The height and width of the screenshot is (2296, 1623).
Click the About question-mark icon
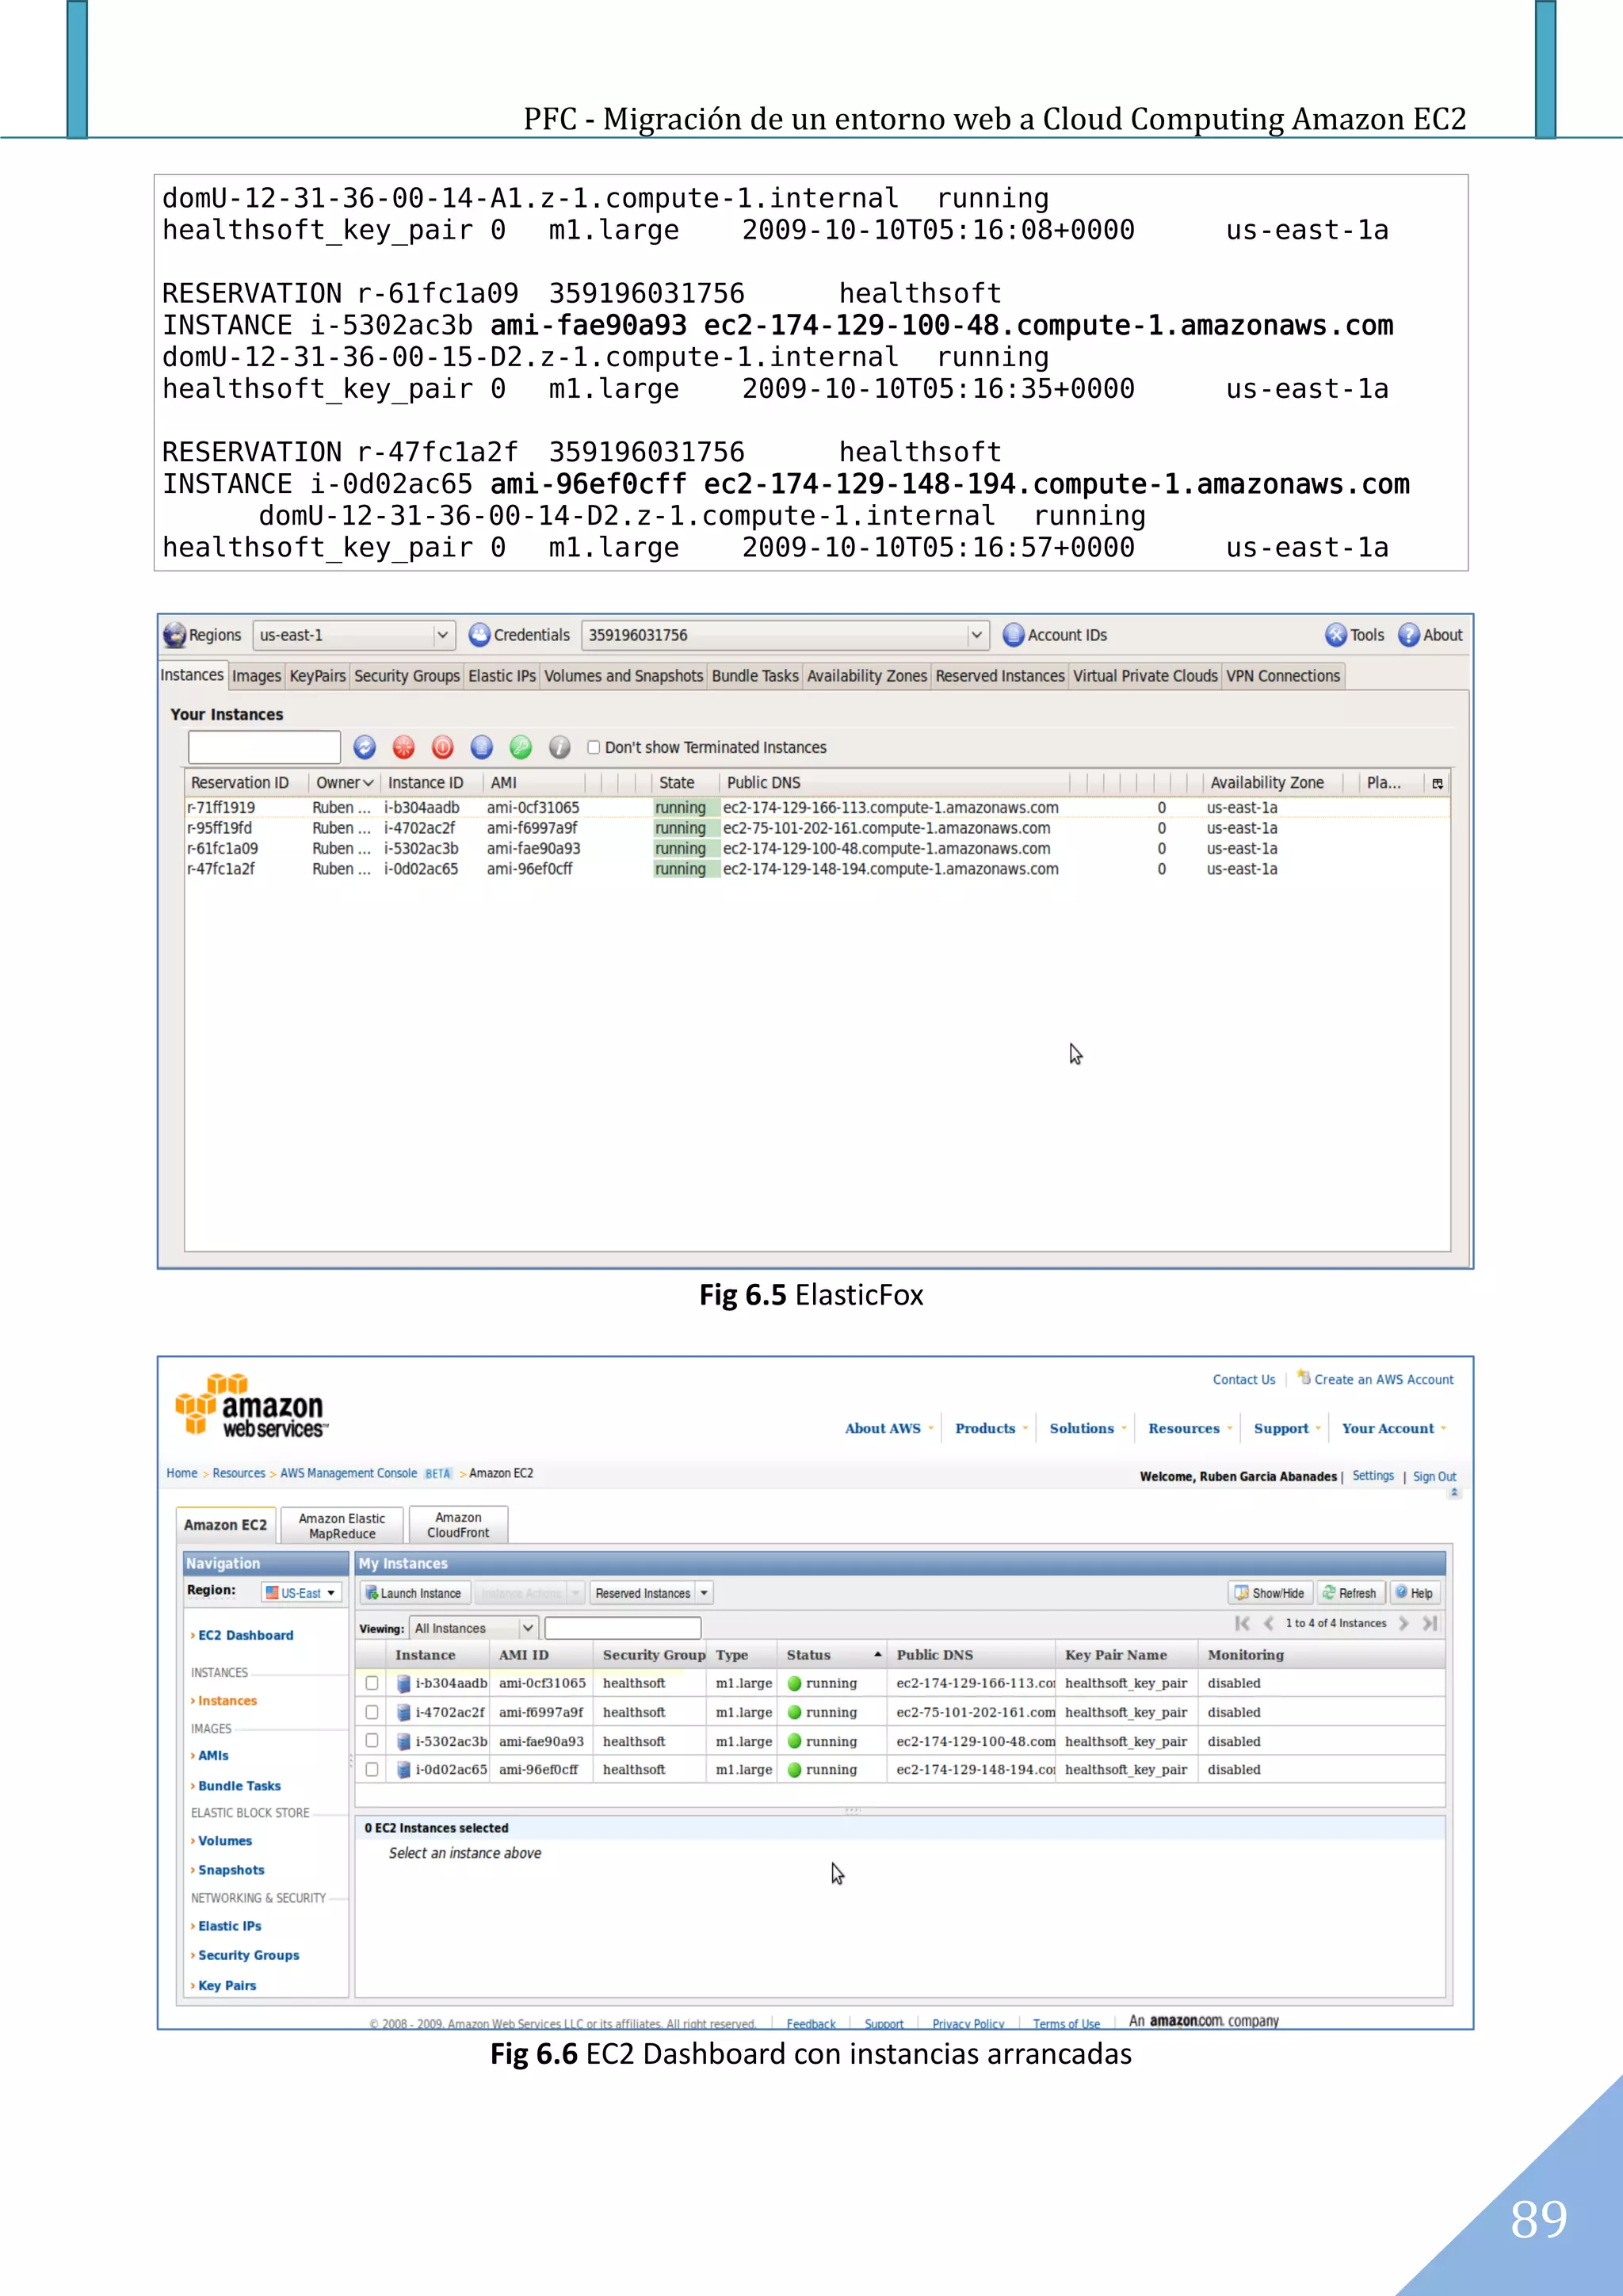coord(1409,635)
